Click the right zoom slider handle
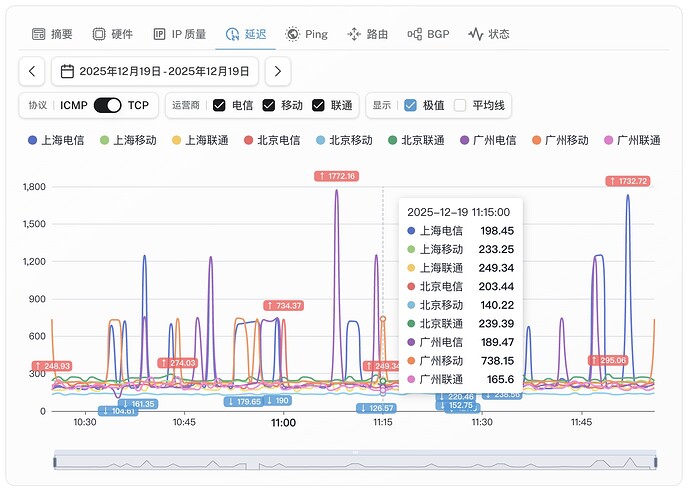The width and height of the screenshot is (690, 493). pos(656,462)
